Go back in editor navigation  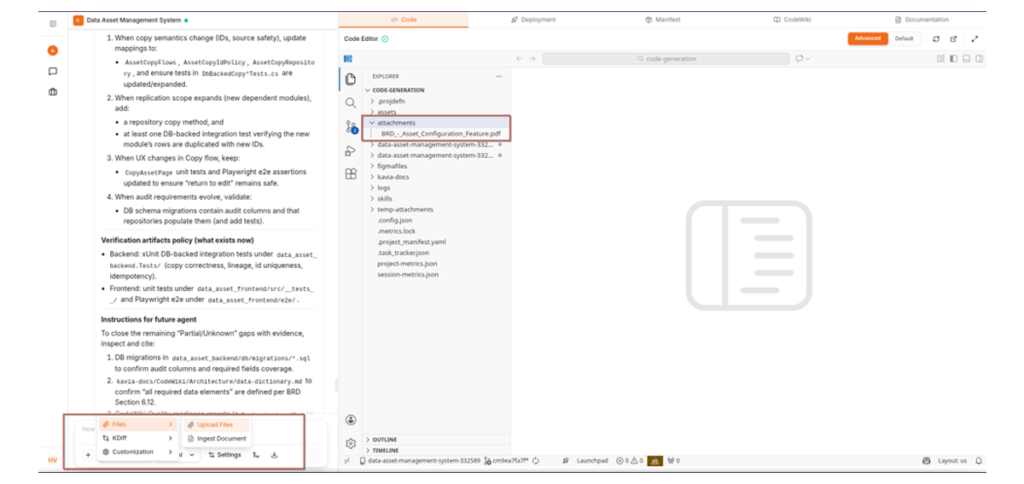point(519,59)
